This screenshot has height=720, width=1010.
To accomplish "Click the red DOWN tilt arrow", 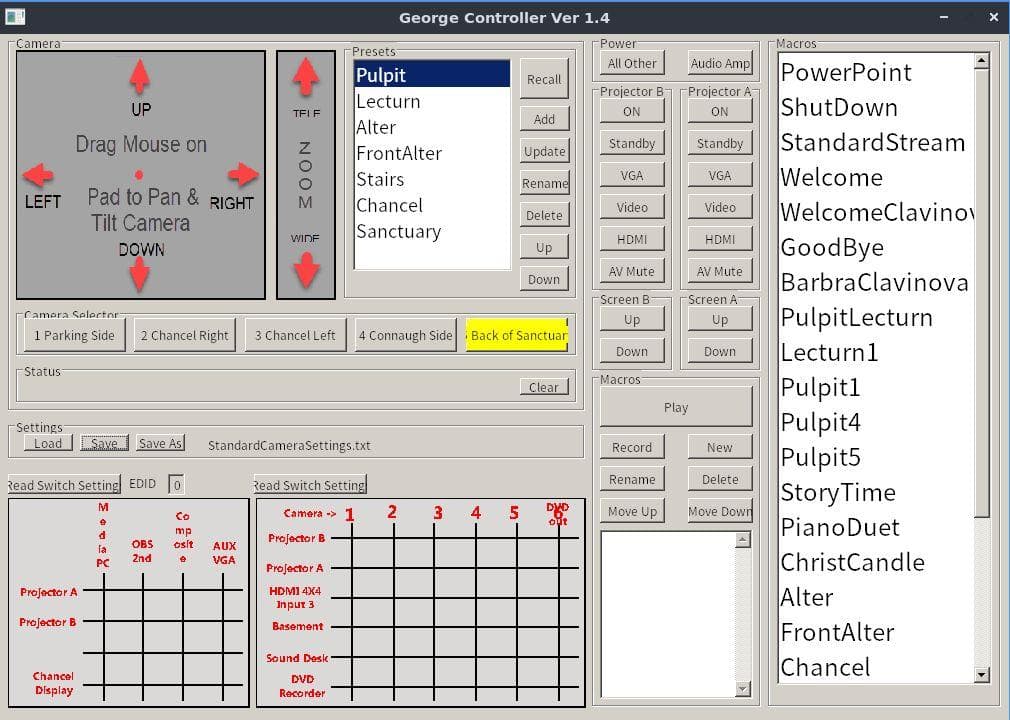I will coord(140,273).
